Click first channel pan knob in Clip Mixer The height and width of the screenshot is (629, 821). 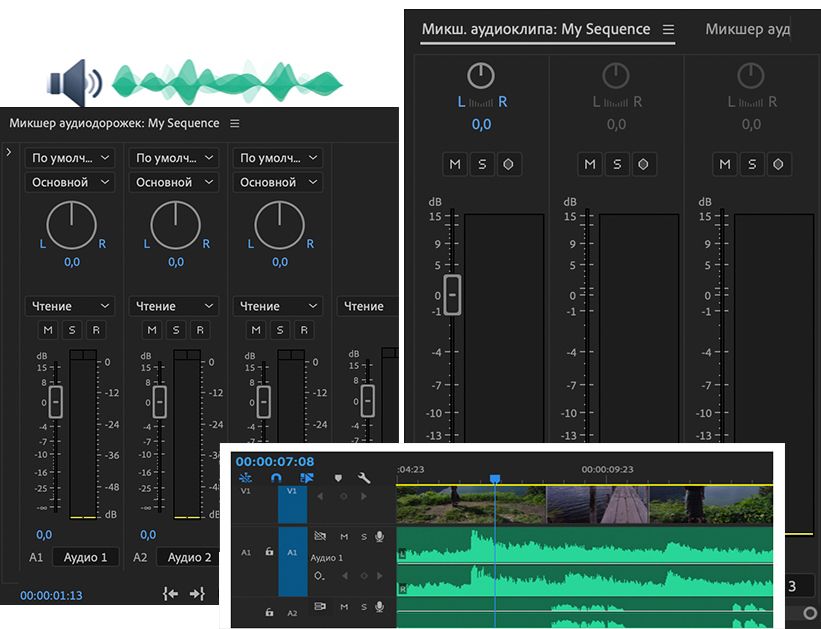[481, 75]
